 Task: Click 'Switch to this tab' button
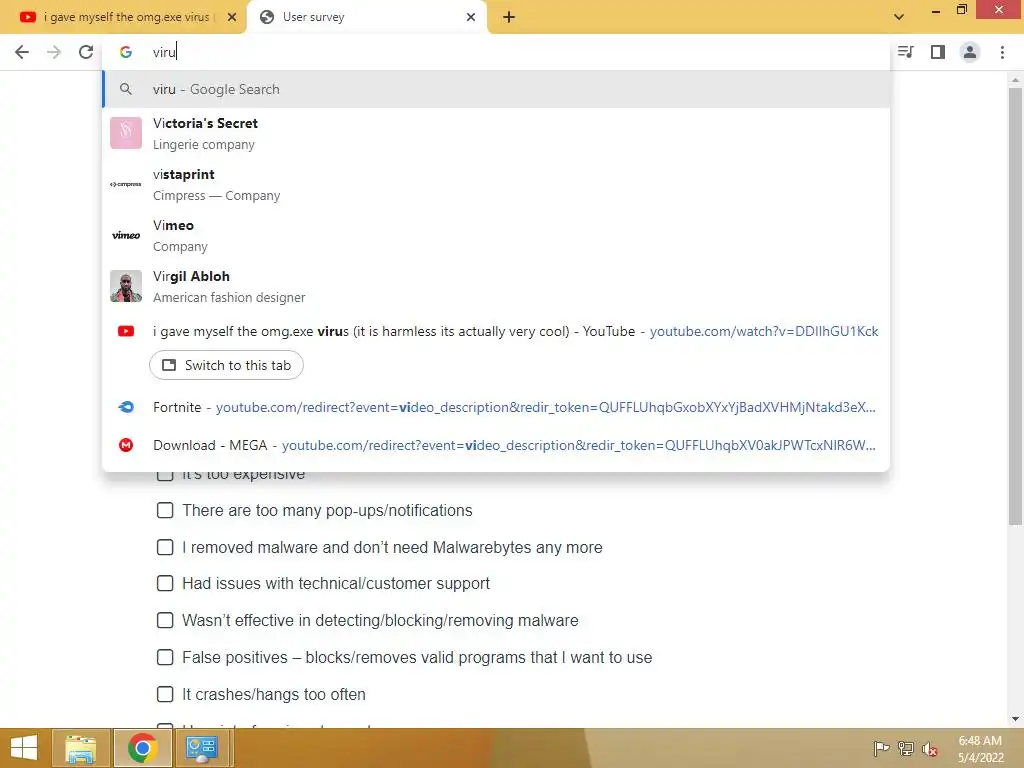pyautogui.click(x=226, y=365)
